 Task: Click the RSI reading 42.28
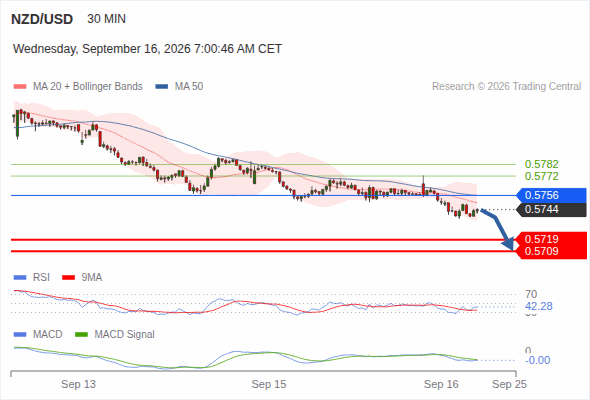click(539, 306)
